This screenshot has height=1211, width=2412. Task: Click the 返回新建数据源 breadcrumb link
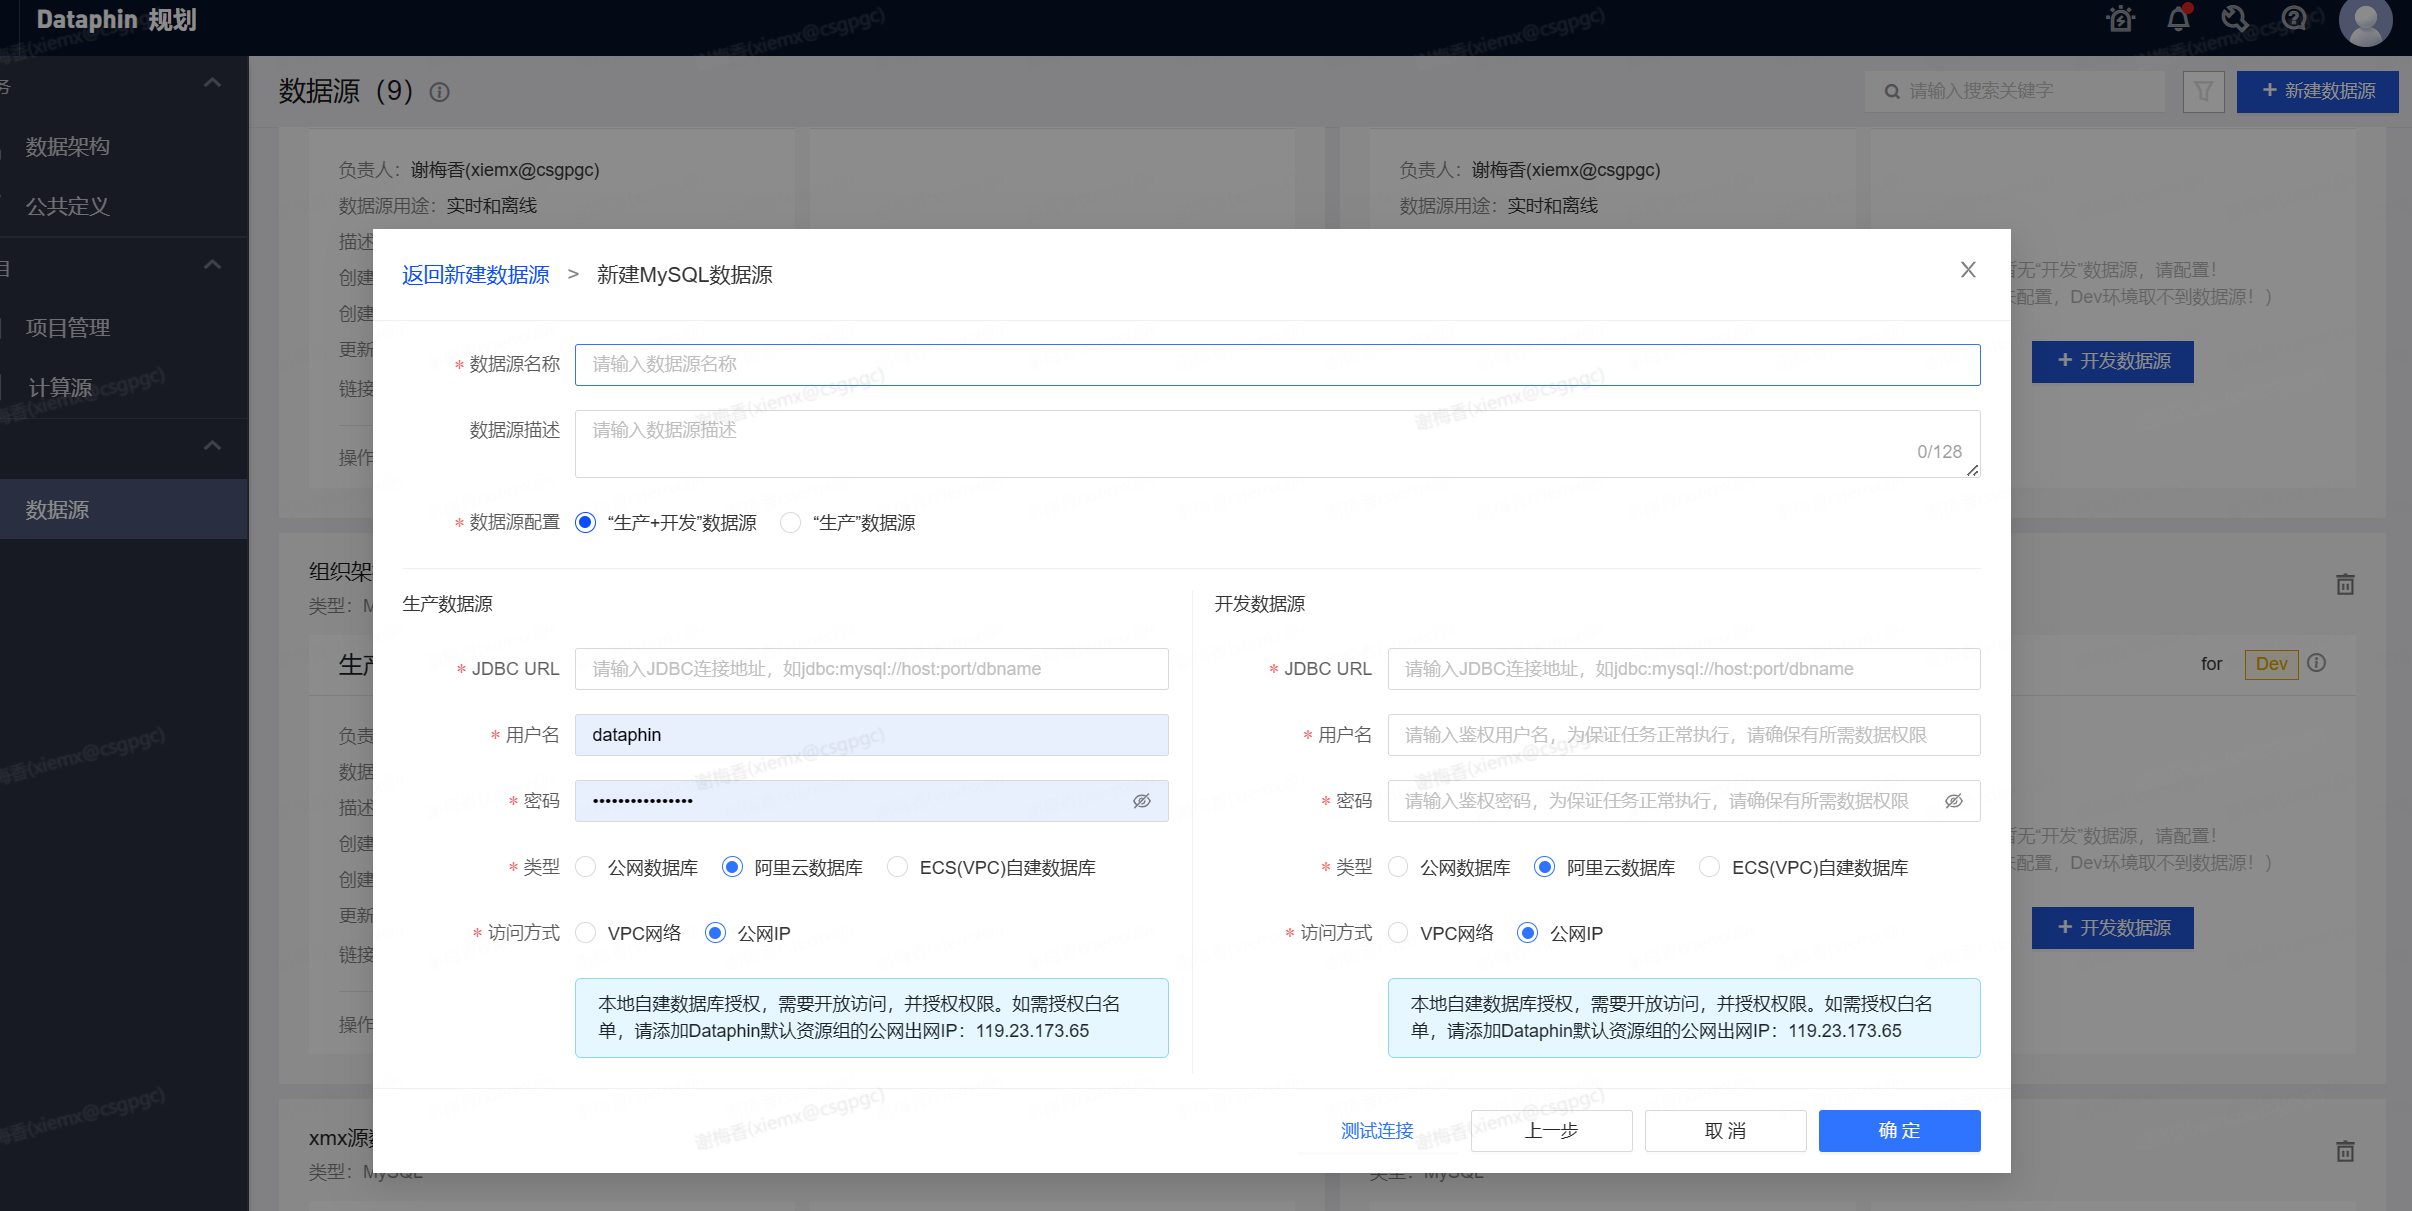[476, 275]
